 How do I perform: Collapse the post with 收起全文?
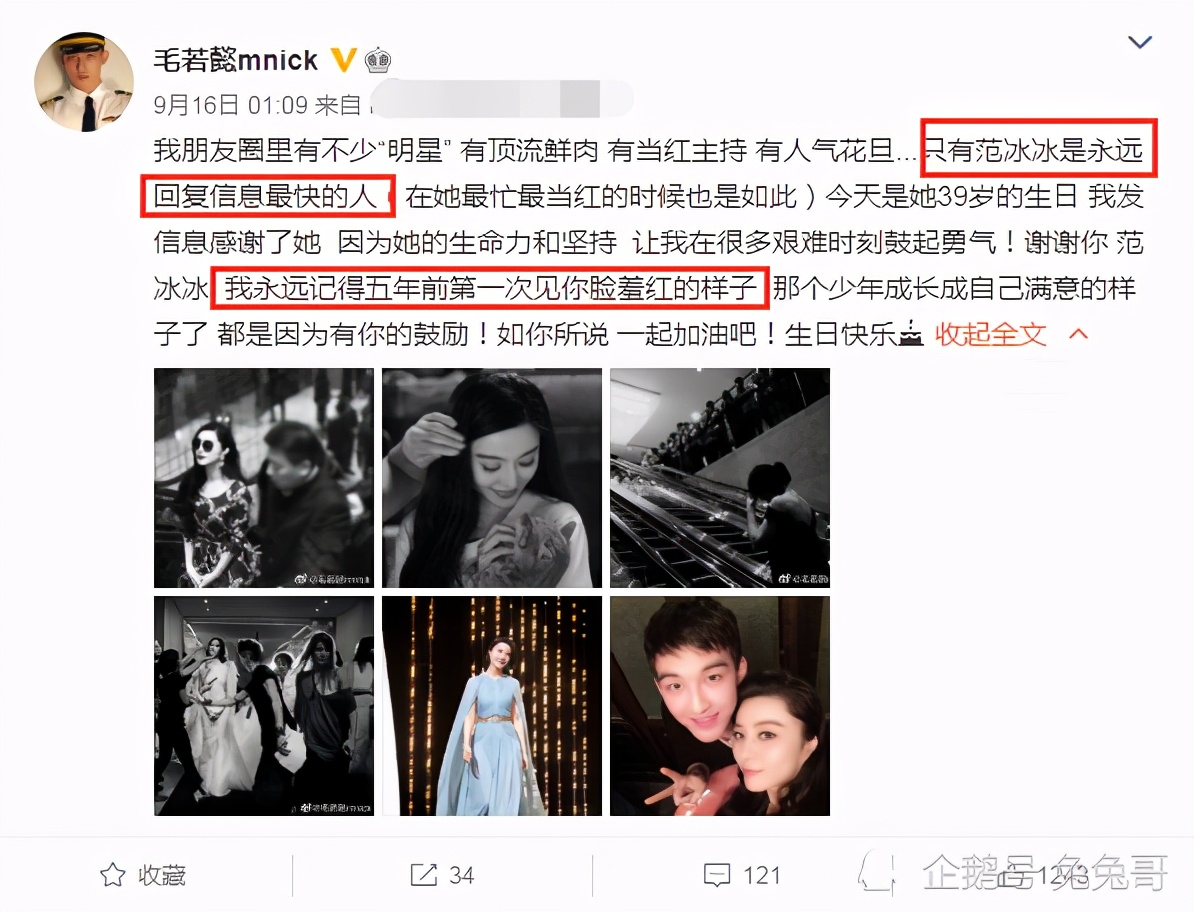pyautogui.click(x=991, y=333)
